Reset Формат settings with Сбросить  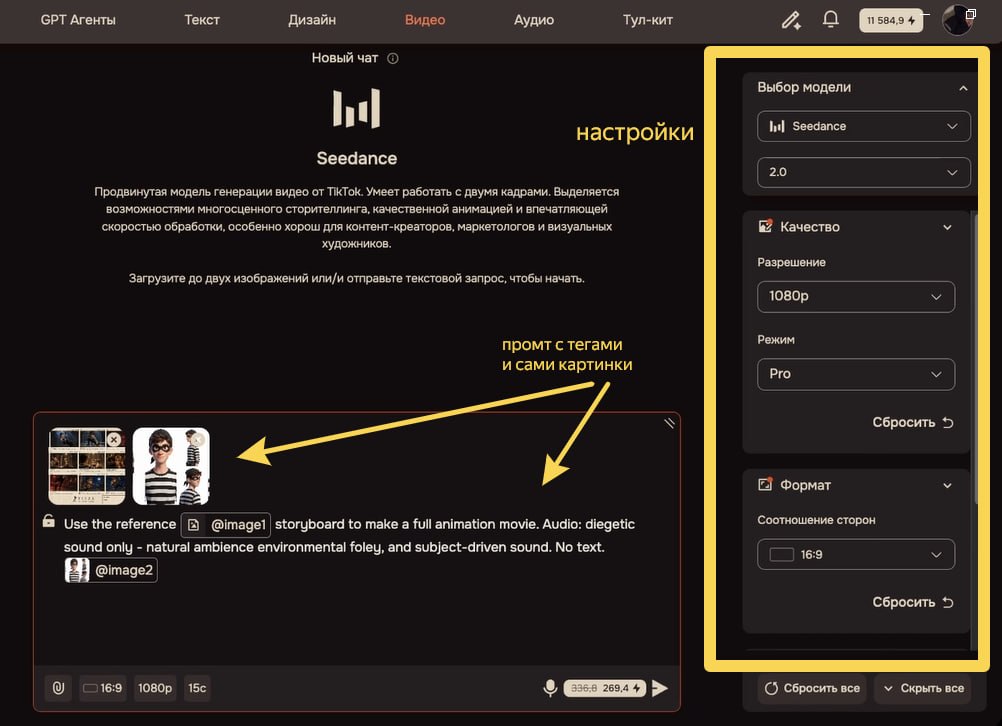913,602
